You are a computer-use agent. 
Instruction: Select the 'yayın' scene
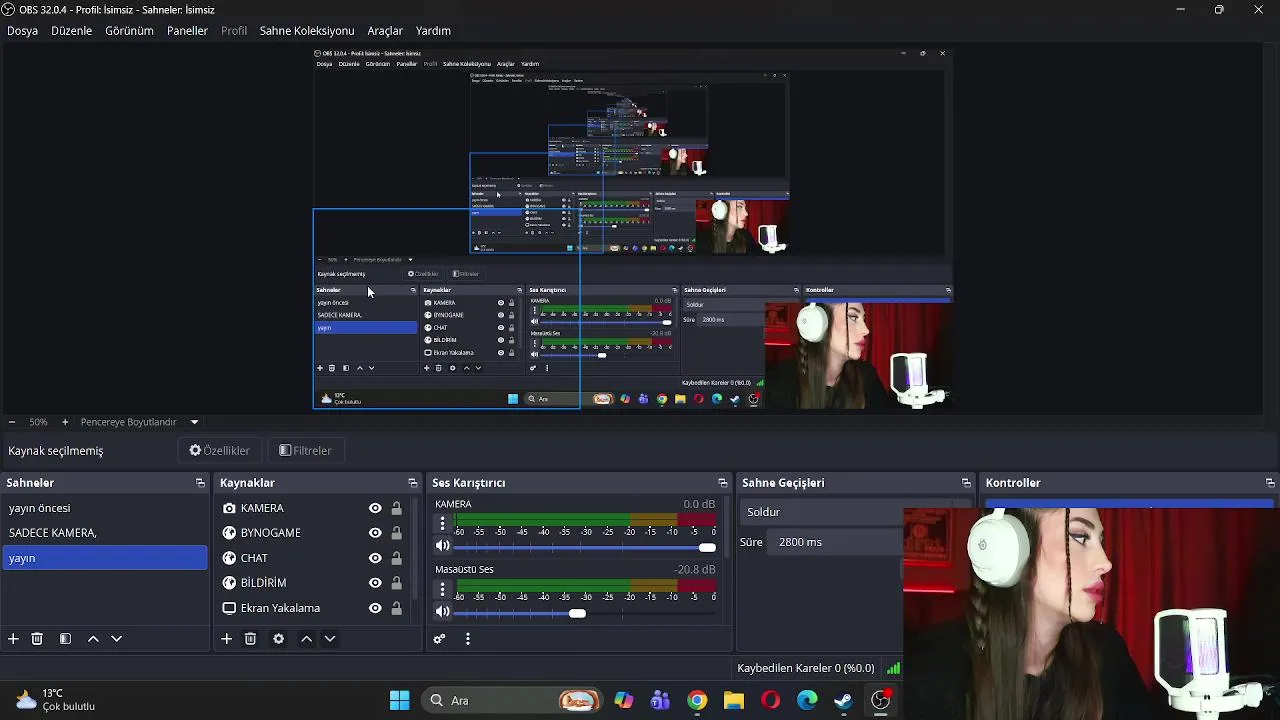click(x=104, y=558)
